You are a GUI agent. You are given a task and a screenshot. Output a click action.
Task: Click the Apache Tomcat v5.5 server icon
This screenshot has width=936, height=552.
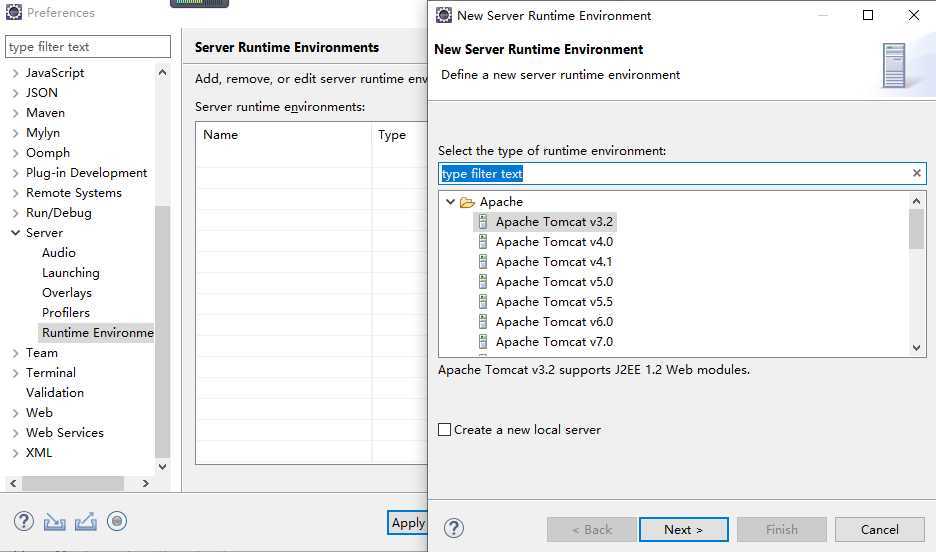click(483, 302)
